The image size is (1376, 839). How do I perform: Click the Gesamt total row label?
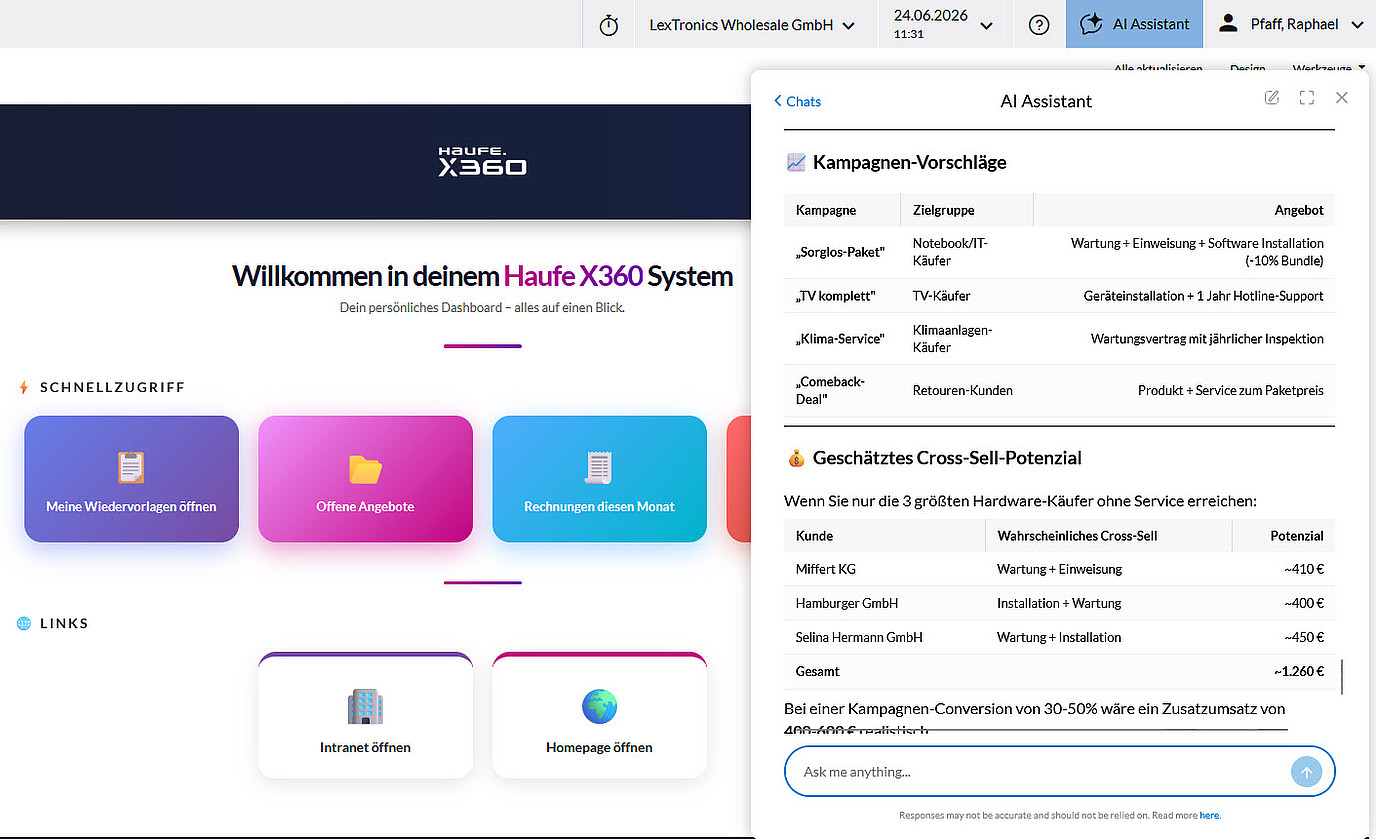point(818,671)
